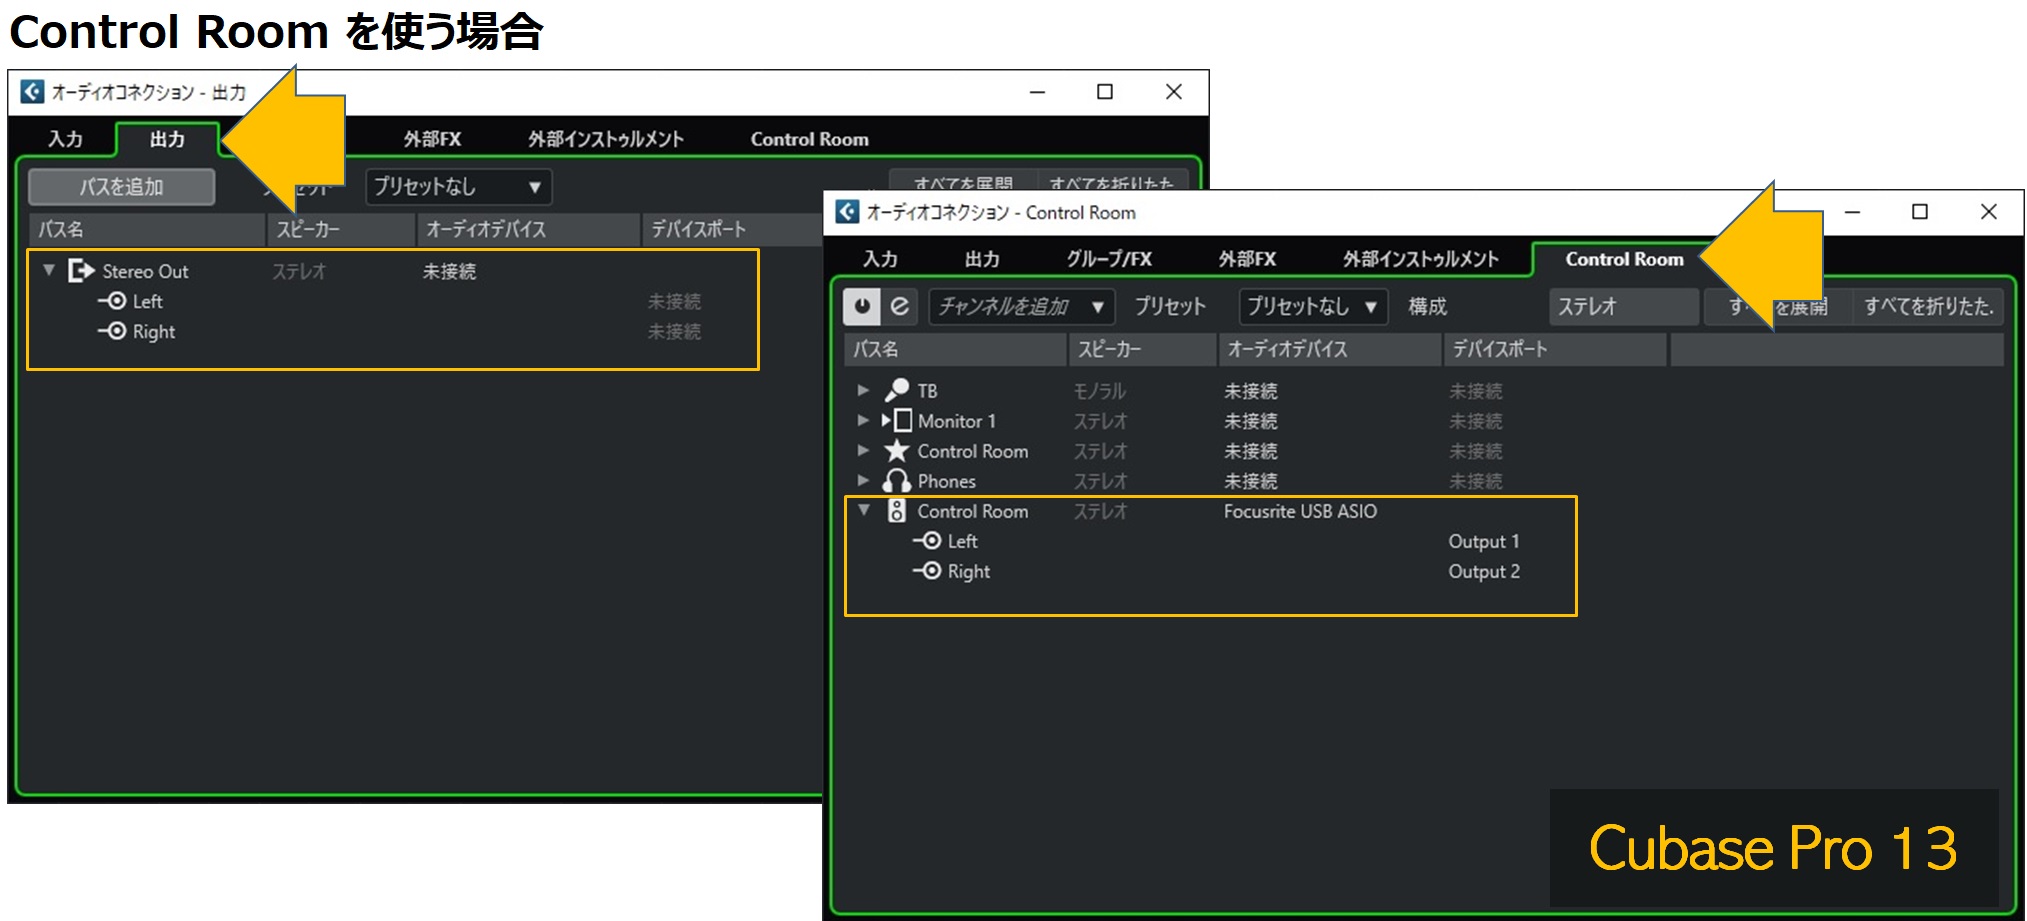Click Right channel icon under Stereo Out
2027x921 pixels.
[112, 331]
